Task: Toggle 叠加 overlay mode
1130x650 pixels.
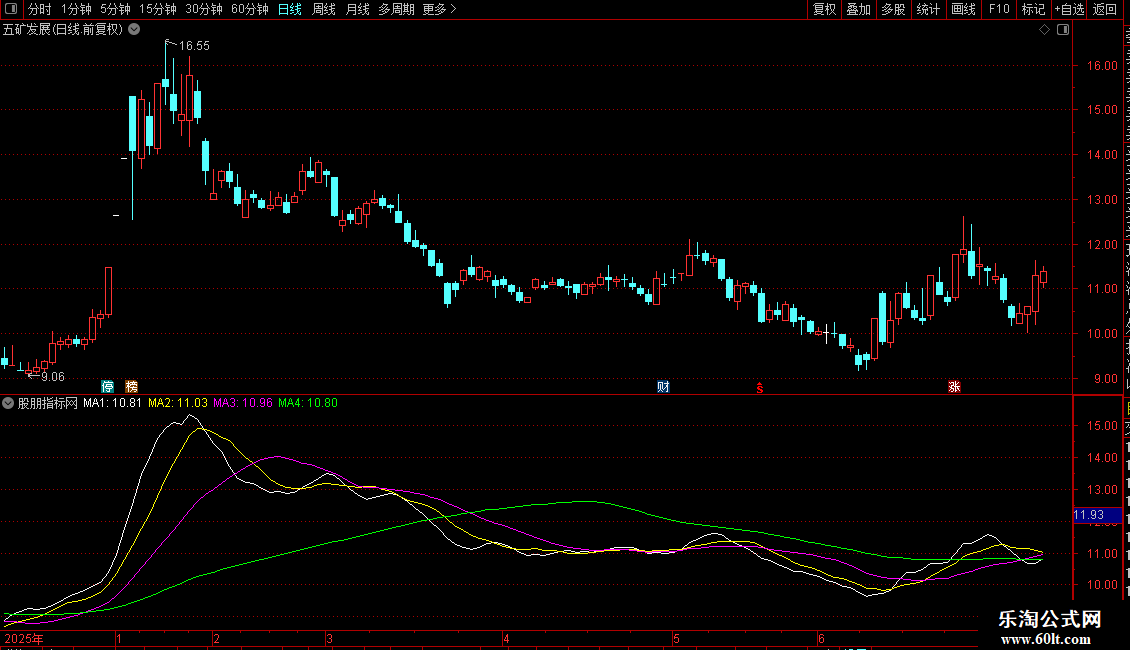Action: (858, 9)
